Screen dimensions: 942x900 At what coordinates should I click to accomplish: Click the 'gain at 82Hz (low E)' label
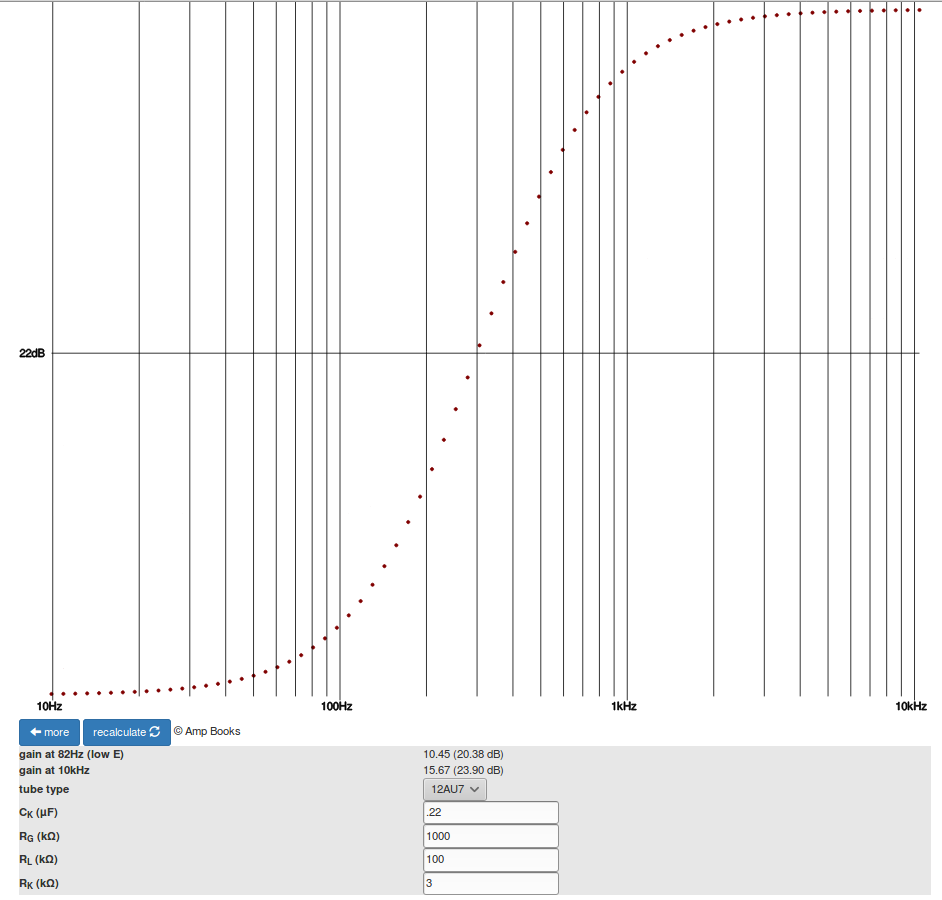(71, 754)
